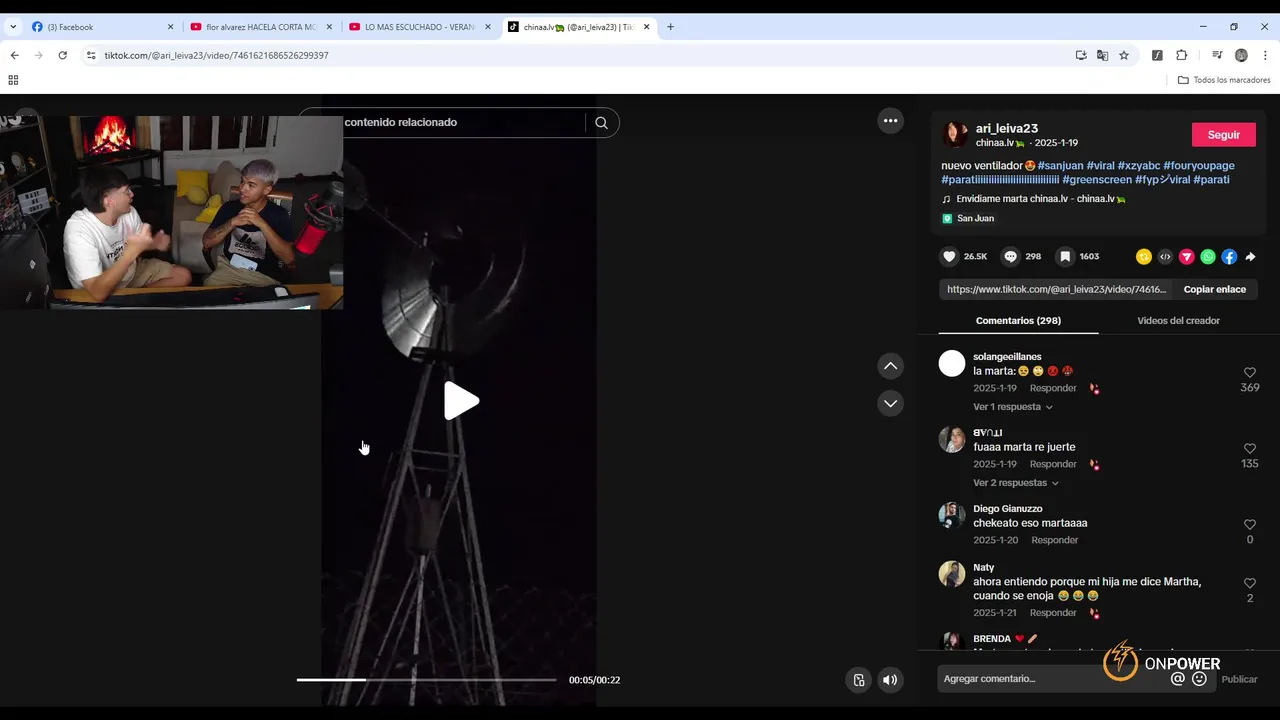Like the video with the heart icon

(949, 257)
